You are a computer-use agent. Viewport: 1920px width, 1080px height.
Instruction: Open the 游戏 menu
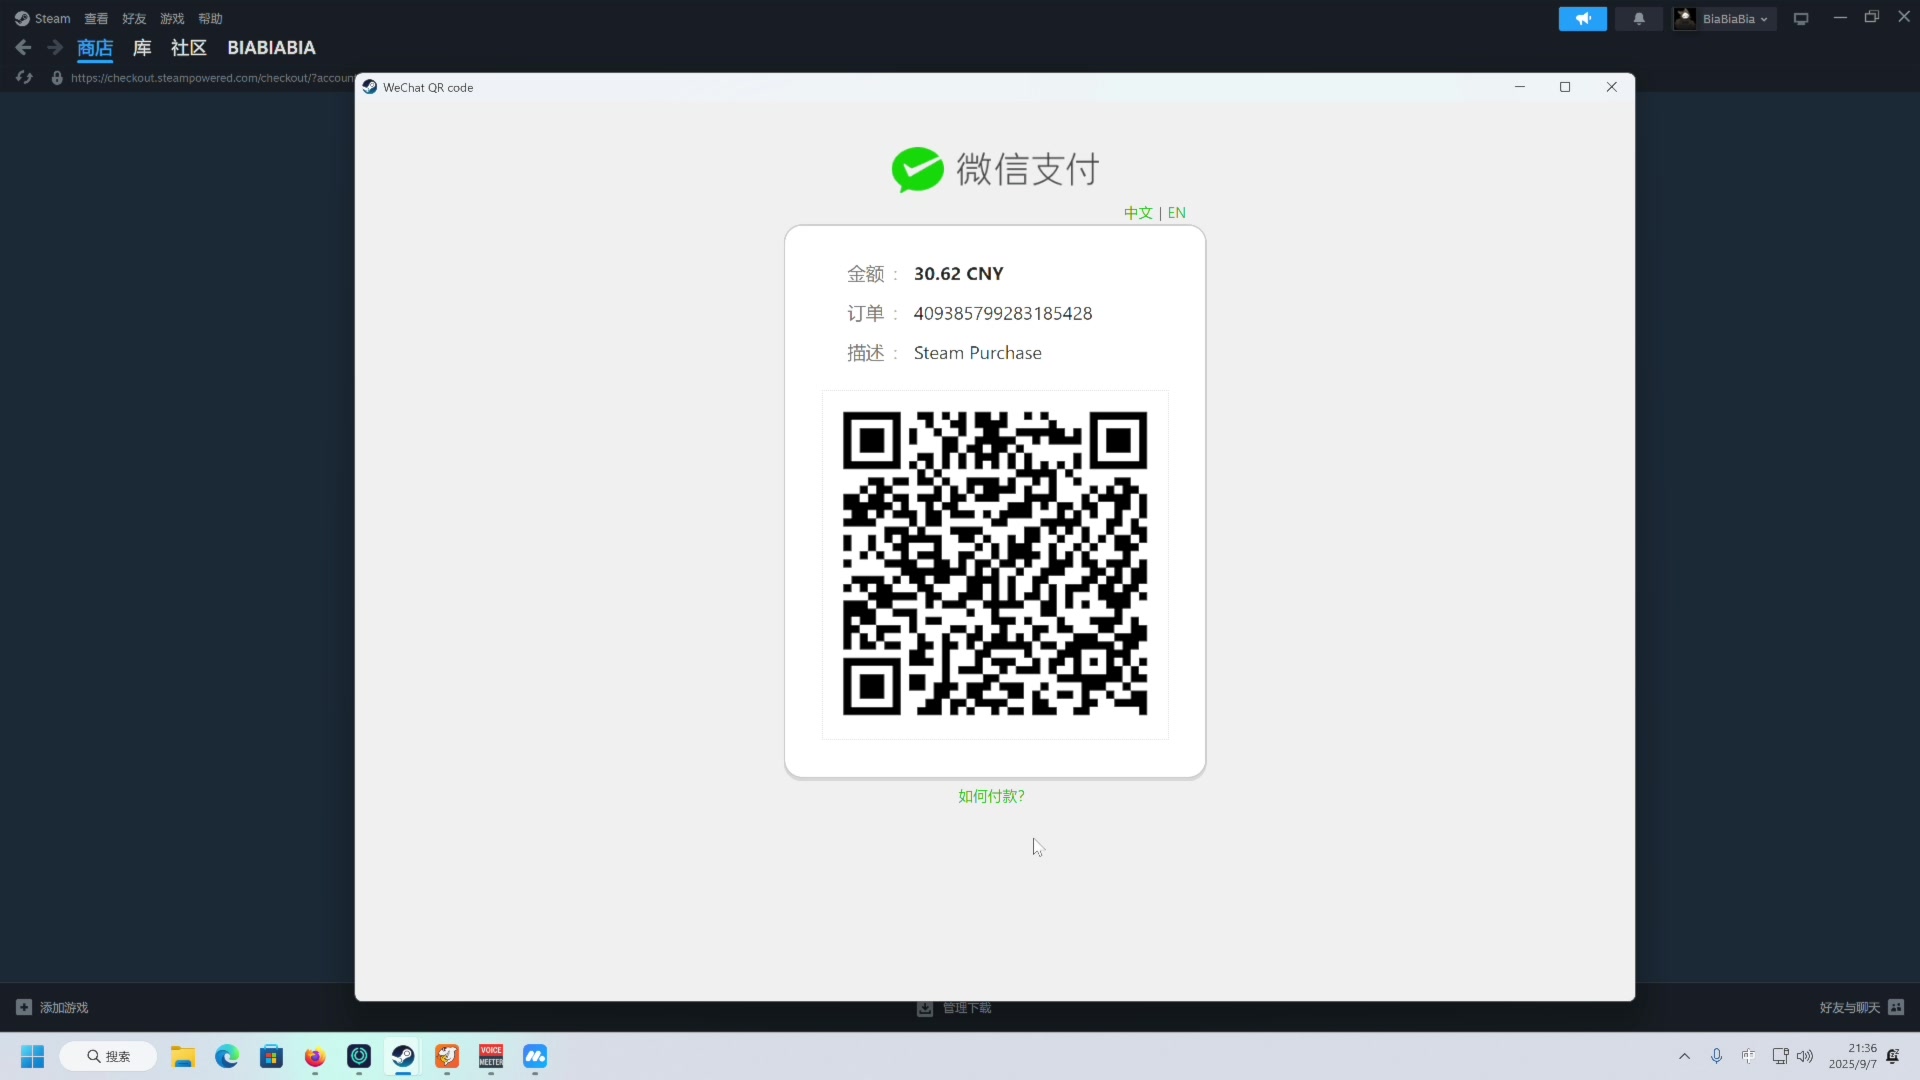[x=172, y=18]
